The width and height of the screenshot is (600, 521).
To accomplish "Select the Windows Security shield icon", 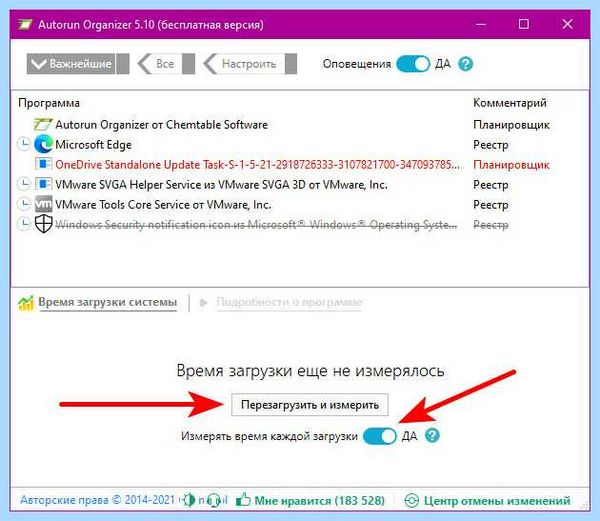I will [x=43, y=224].
